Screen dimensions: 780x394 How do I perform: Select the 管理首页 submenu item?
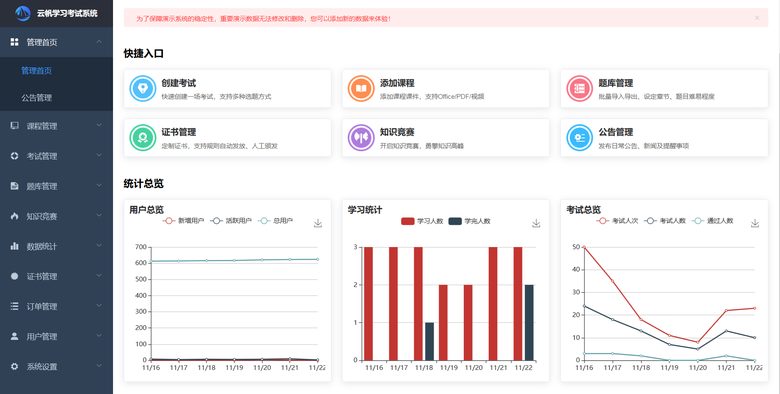click(x=36, y=71)
